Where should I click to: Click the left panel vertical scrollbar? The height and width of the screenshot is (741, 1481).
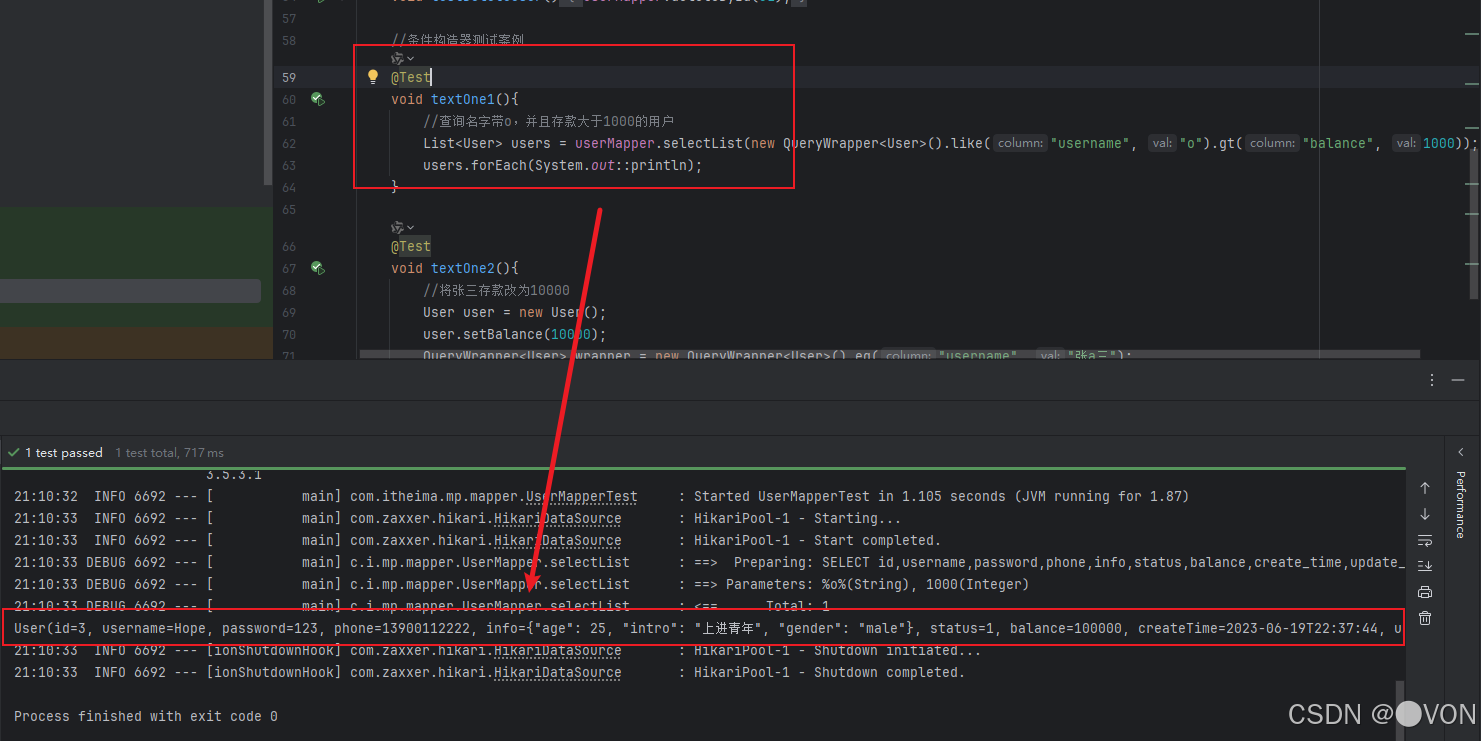267,92
